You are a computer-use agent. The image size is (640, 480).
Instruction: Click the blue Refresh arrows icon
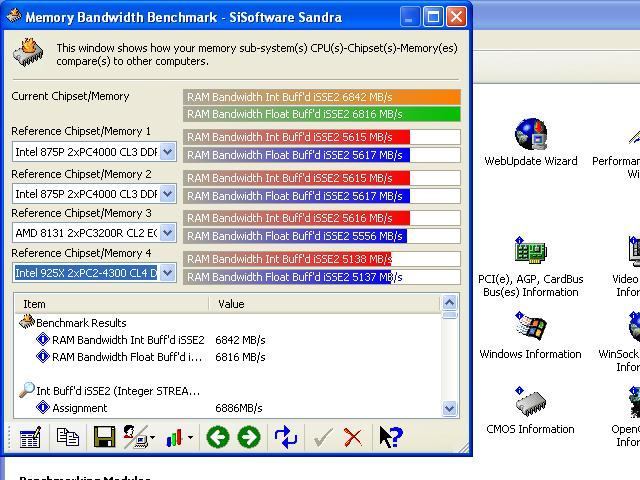(286, 437)
